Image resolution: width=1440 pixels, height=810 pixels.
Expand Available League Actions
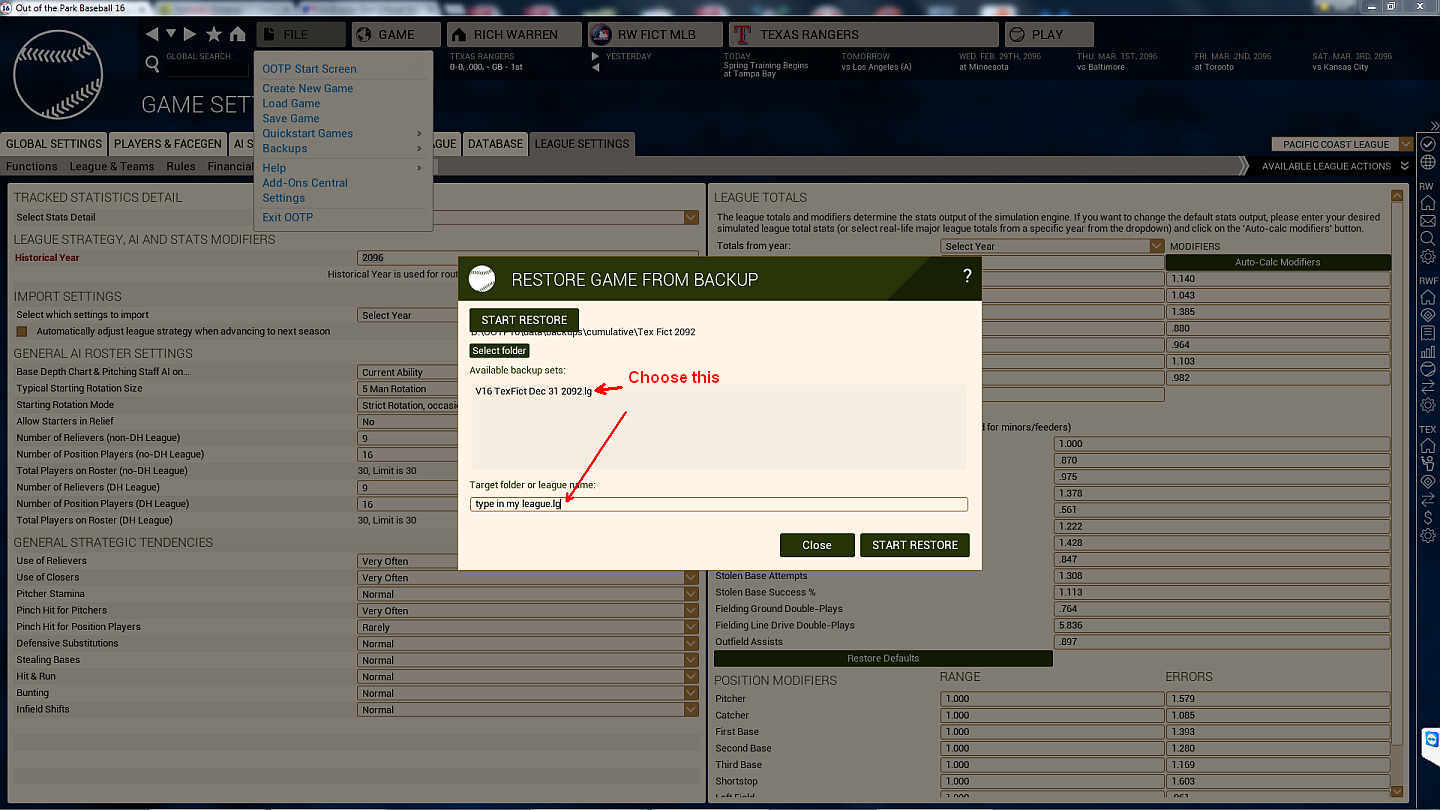1334,166
